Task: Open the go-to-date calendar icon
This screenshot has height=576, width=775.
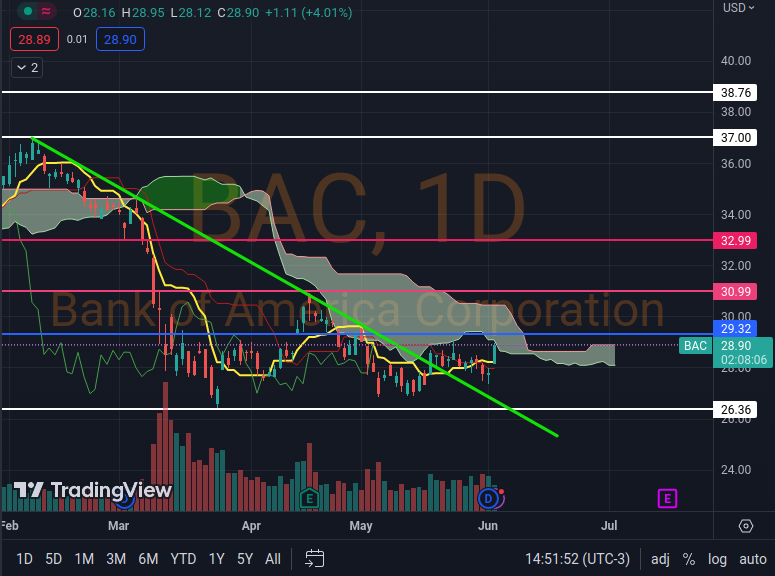Action: (x=314, y=559)
